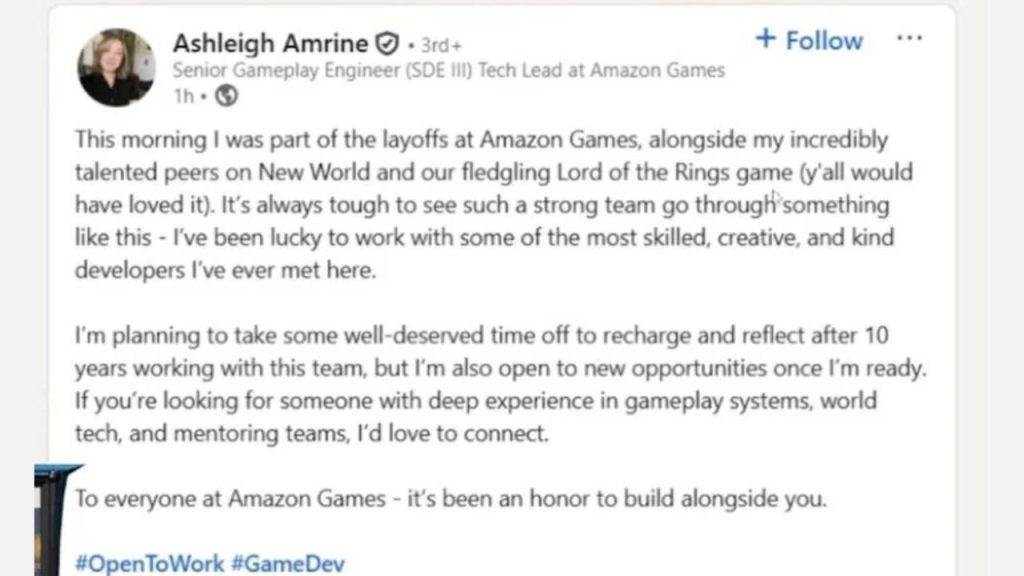This screenshot has height=576, width=1024.
Task: Open the three-dot overflow menu on the post
Action: 910,36
